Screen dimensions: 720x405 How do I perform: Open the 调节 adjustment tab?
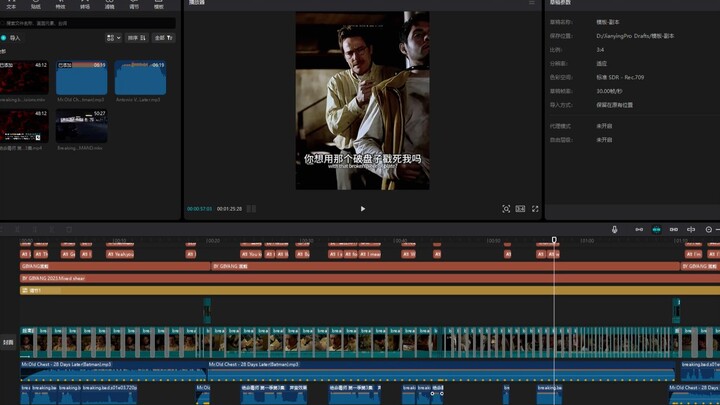tap(134, 5)
